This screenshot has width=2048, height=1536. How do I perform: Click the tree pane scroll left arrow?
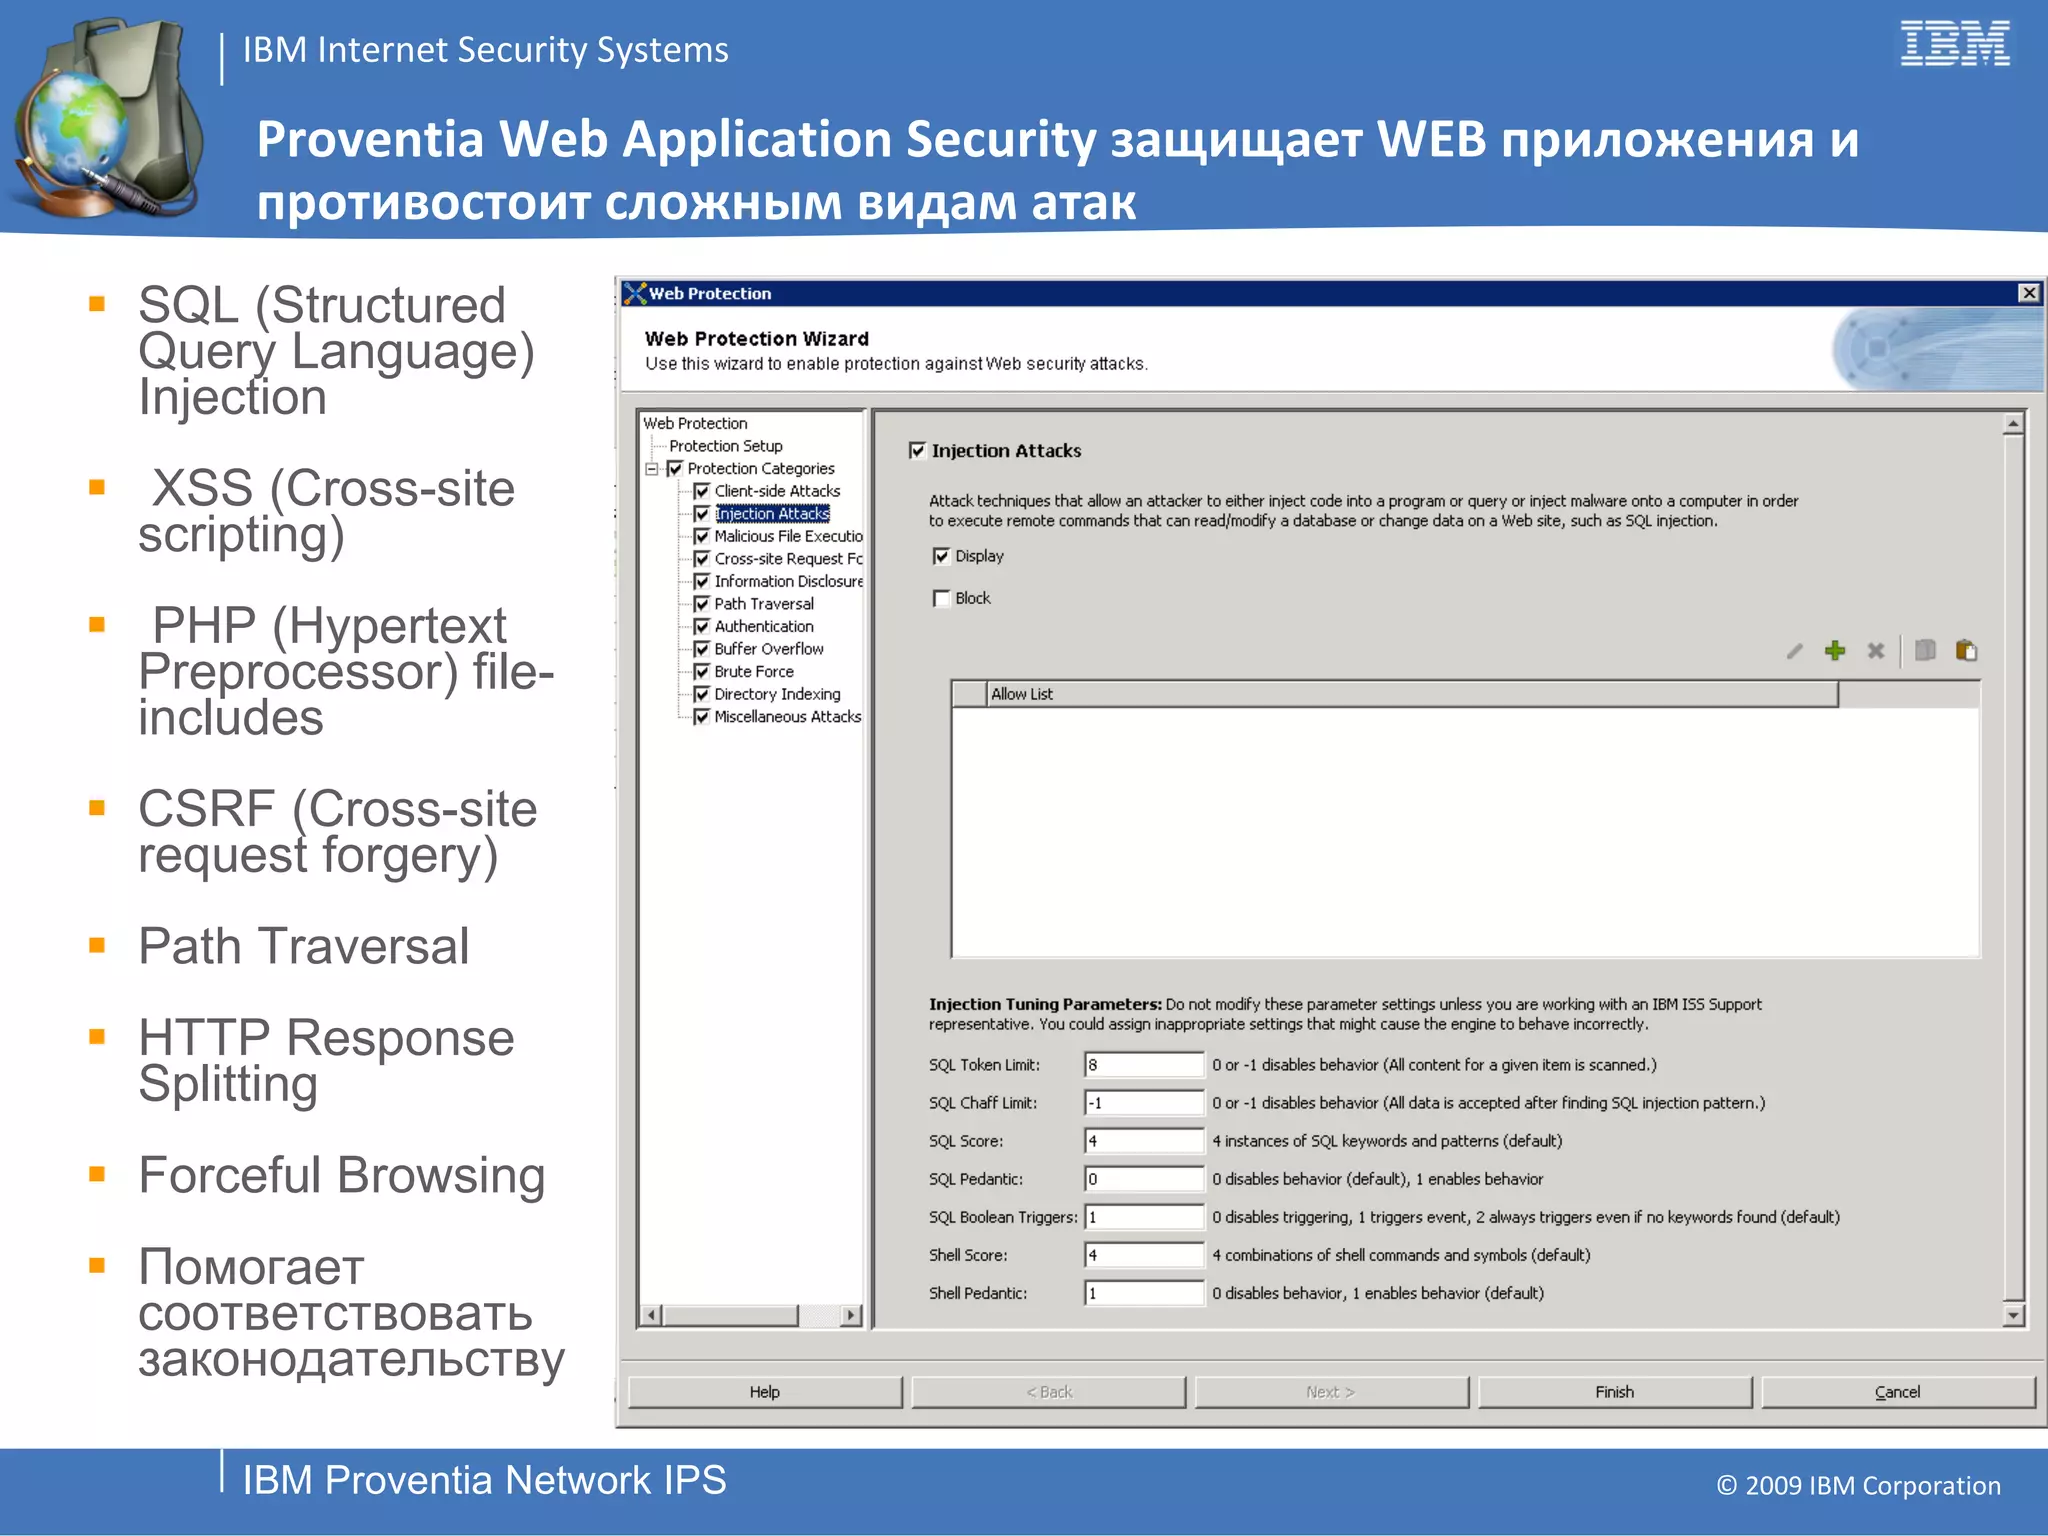651,1315
